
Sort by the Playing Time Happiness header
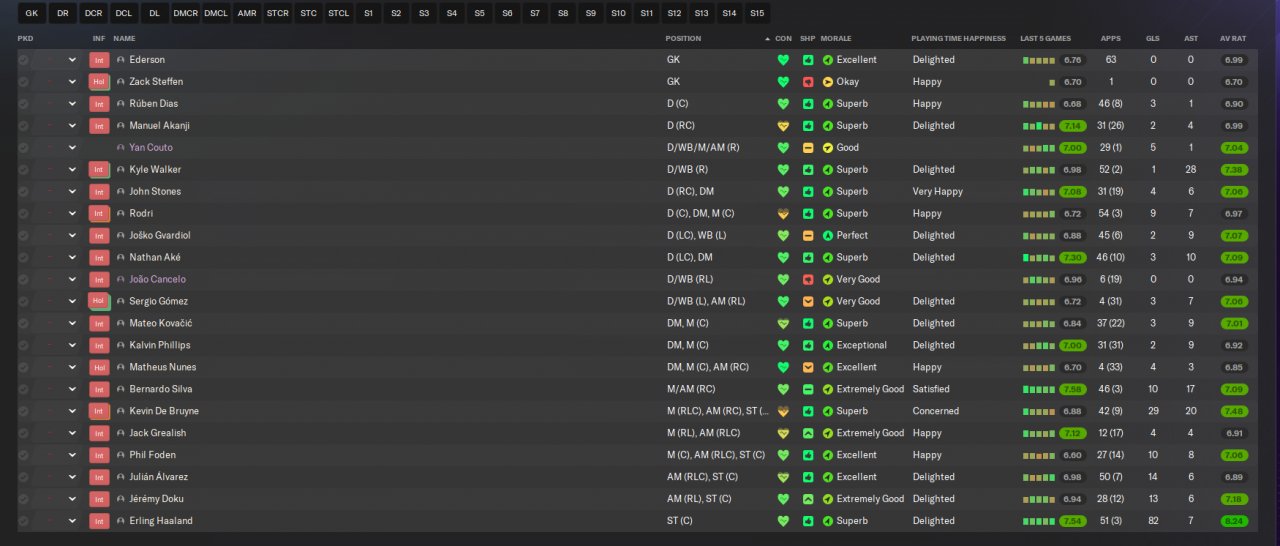tap(958, 39)
